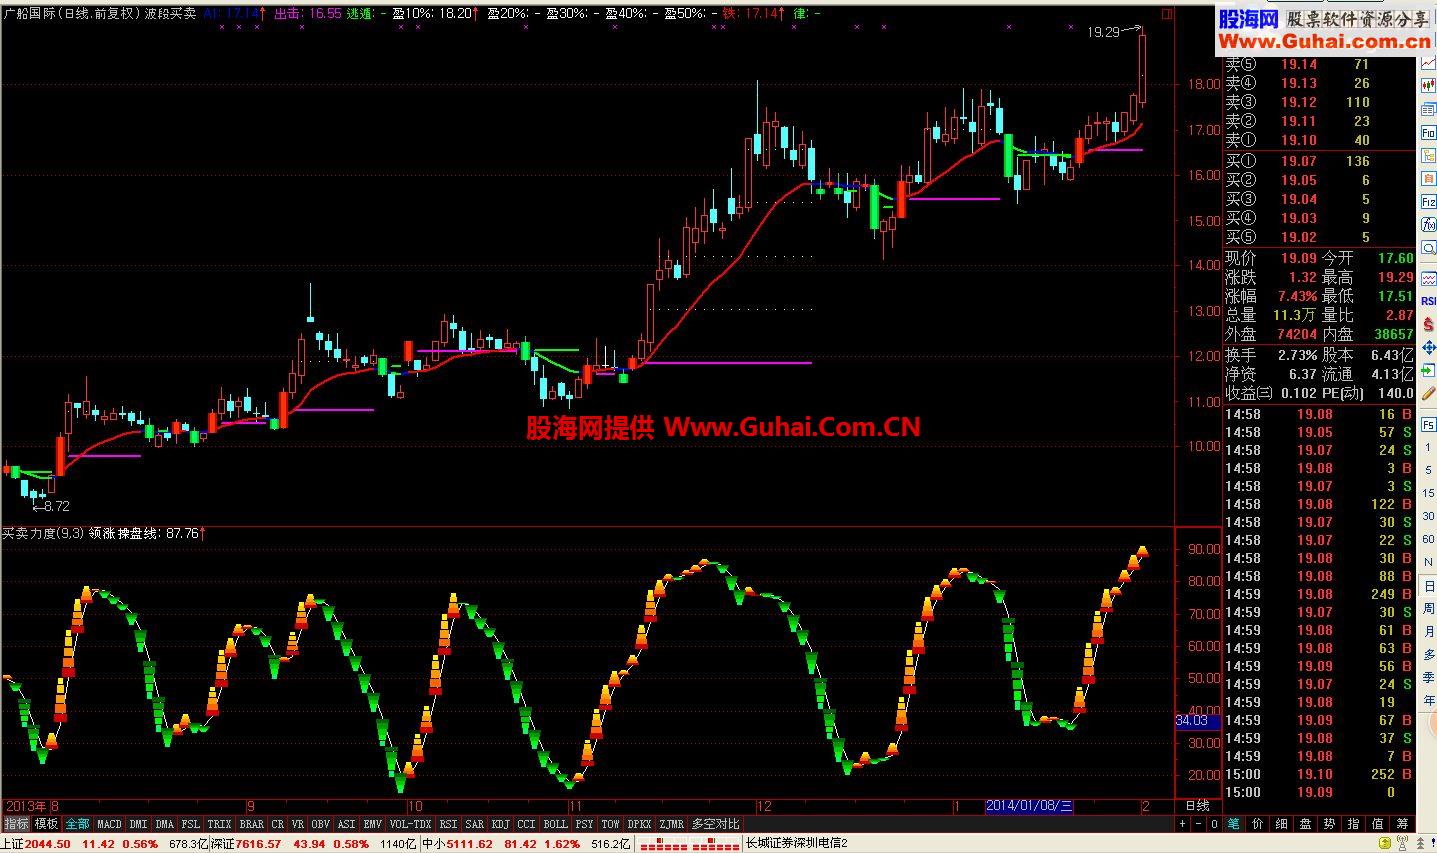
Task: Click the 日线 period label
Action: pyautogui.click(x=1197, y=806)
